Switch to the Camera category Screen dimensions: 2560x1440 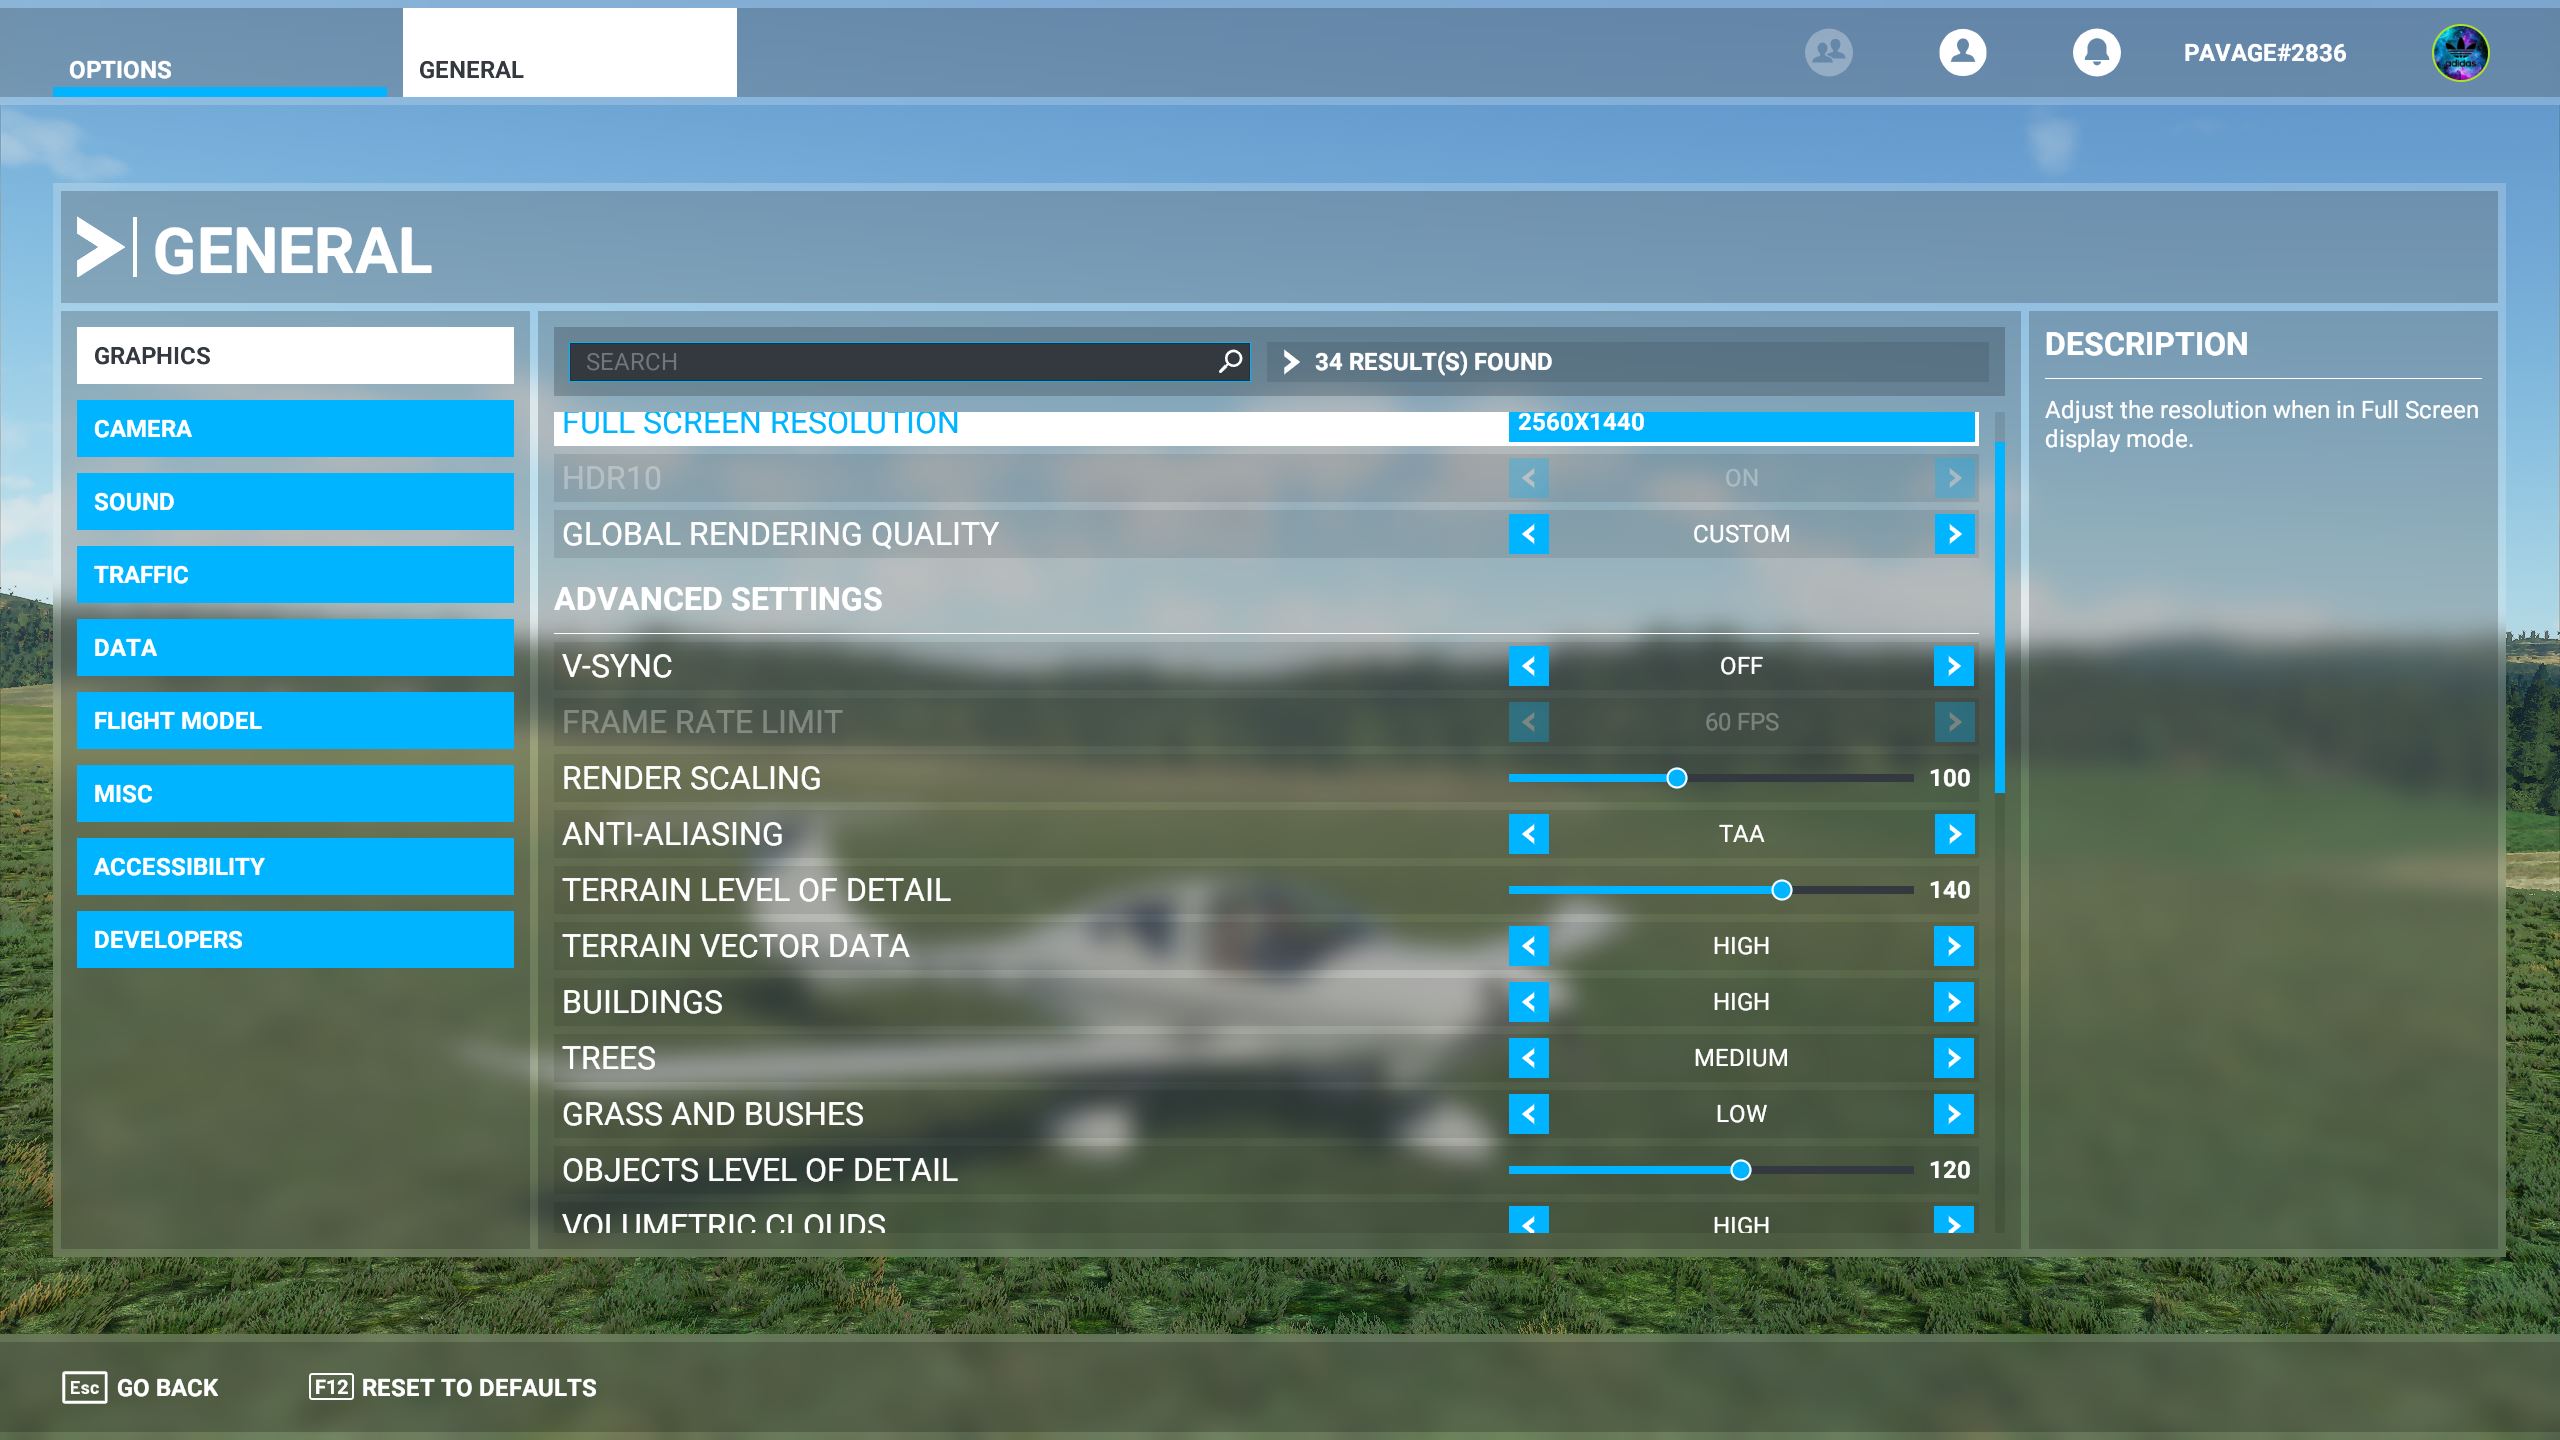pos(295,429)
